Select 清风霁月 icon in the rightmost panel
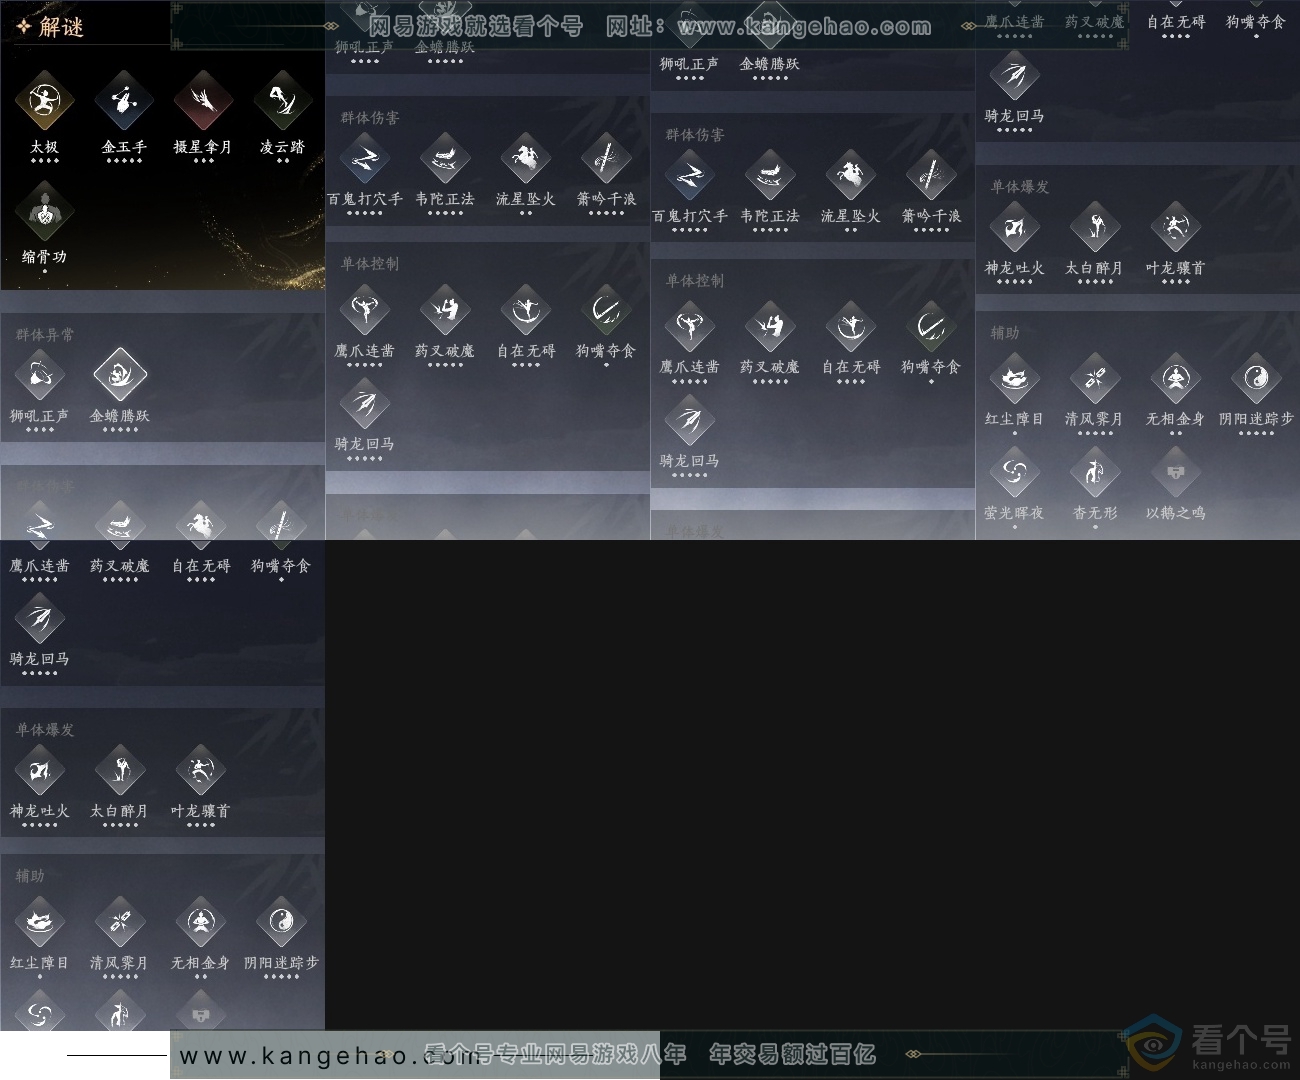The width and height of the screenshot is (1300, 1080). 1095,378
